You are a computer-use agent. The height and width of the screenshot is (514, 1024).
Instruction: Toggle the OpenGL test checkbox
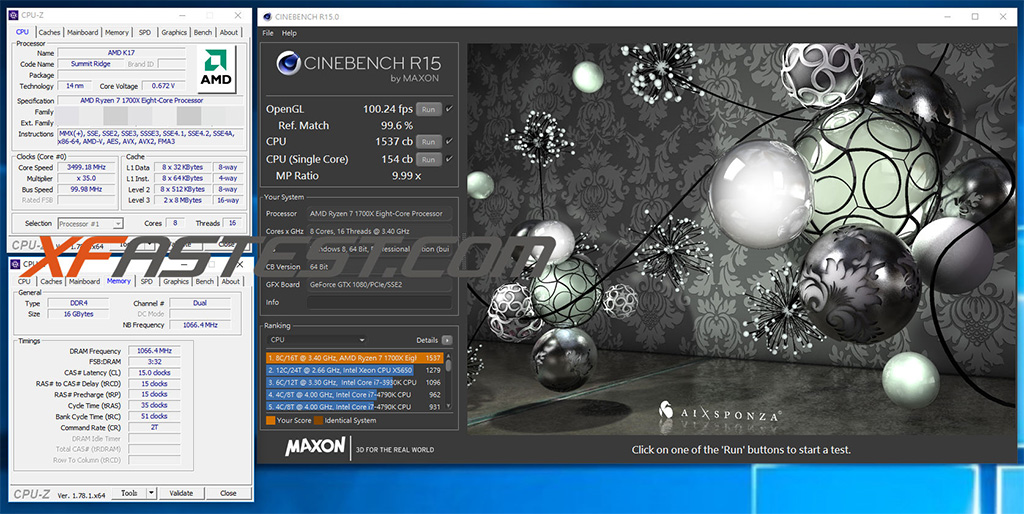pyautogui.click(x=449, y=109)
